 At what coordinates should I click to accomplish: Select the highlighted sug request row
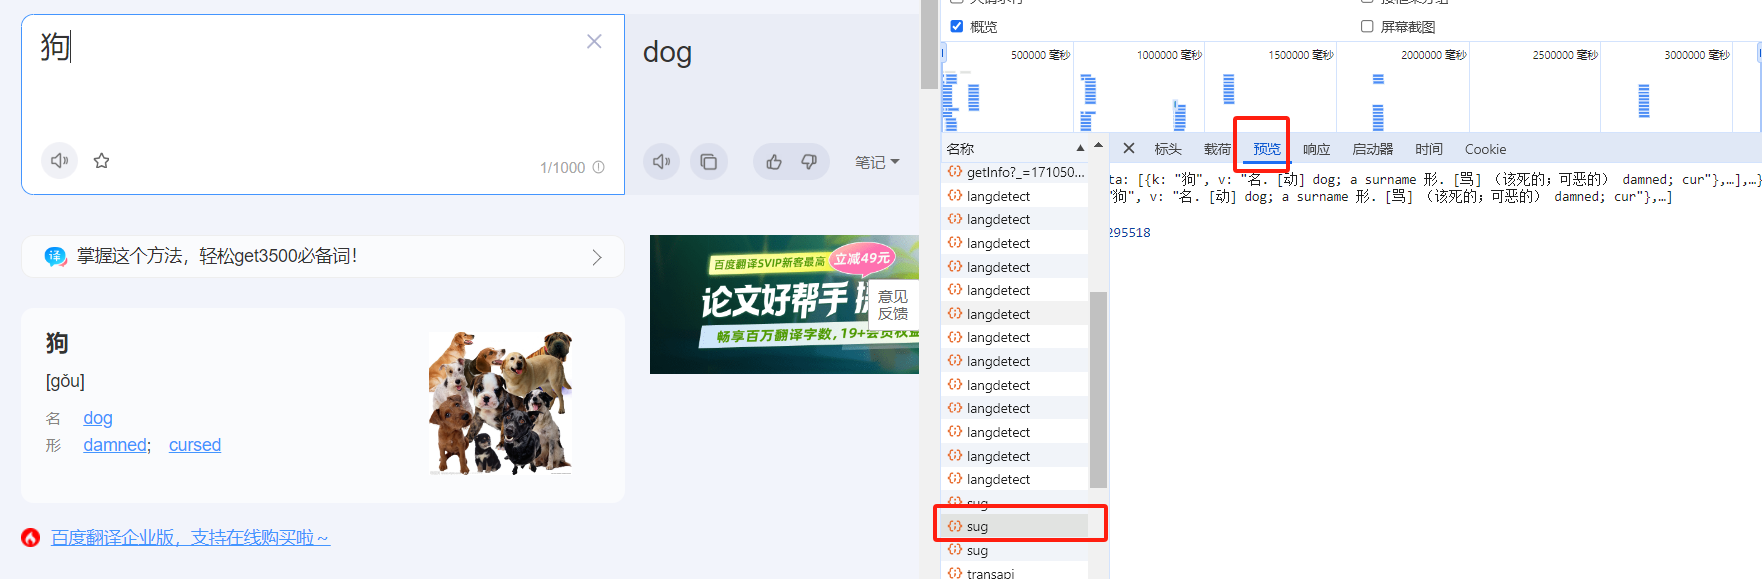tap(1015, 526)
